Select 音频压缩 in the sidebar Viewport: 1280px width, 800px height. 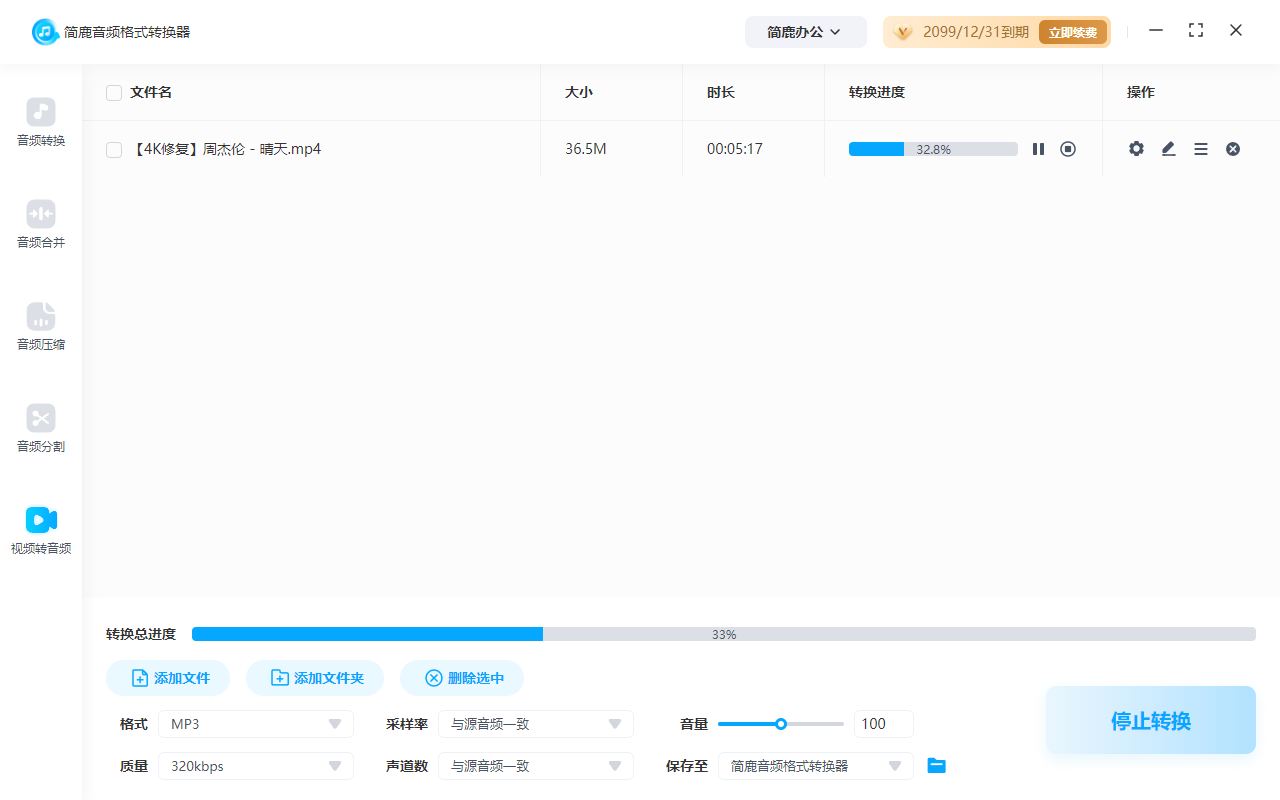coord(40,326)
